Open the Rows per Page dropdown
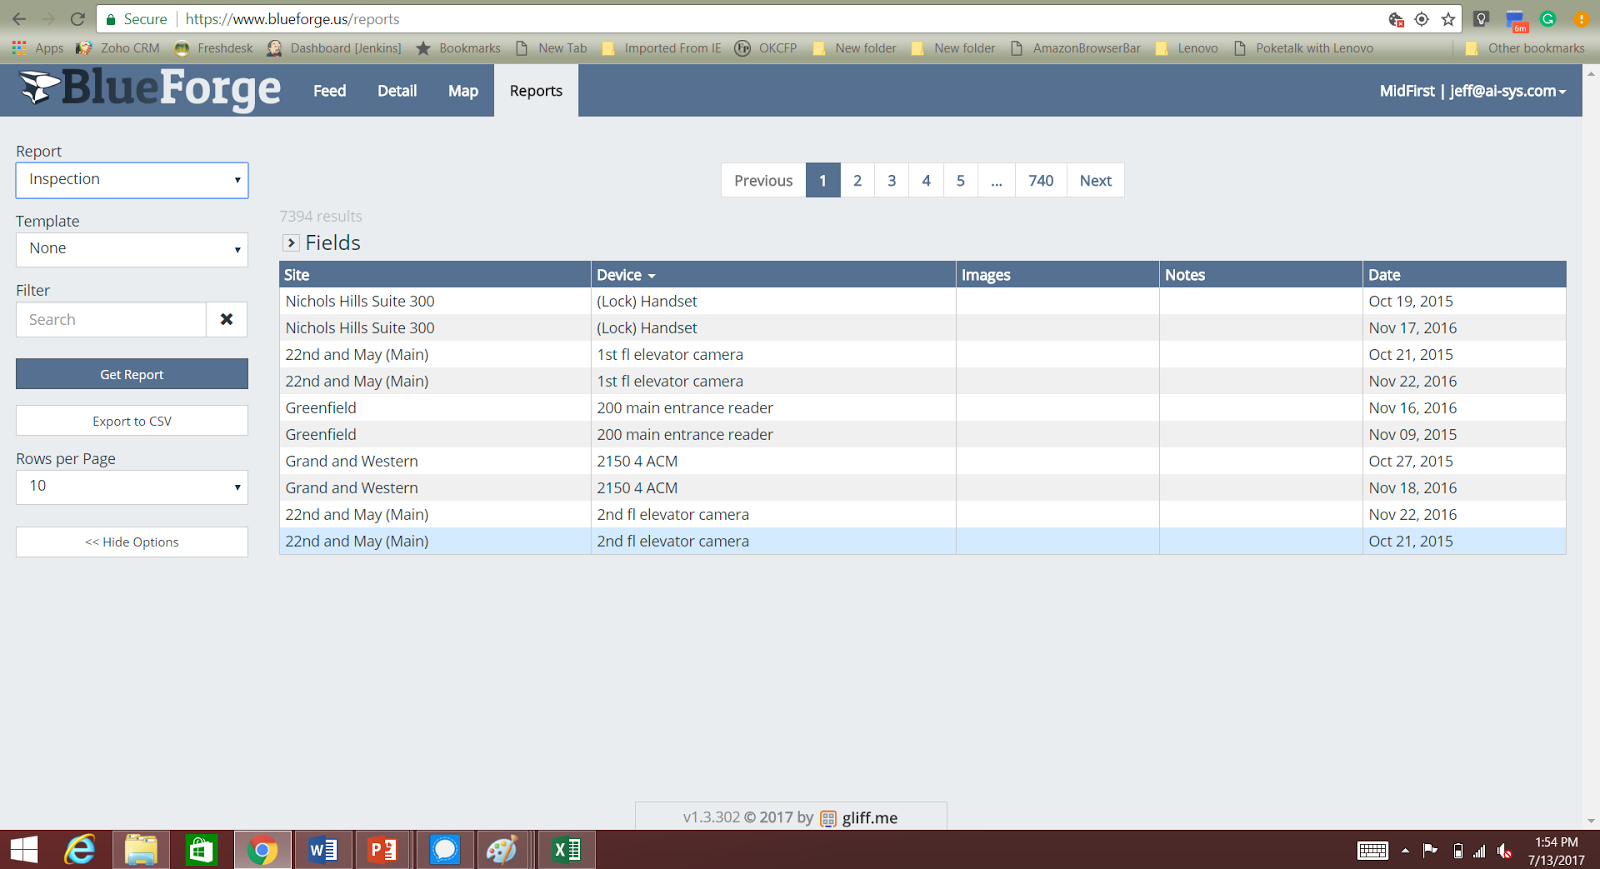This screenshot has width=1600, height=869. tap(132, 487)
